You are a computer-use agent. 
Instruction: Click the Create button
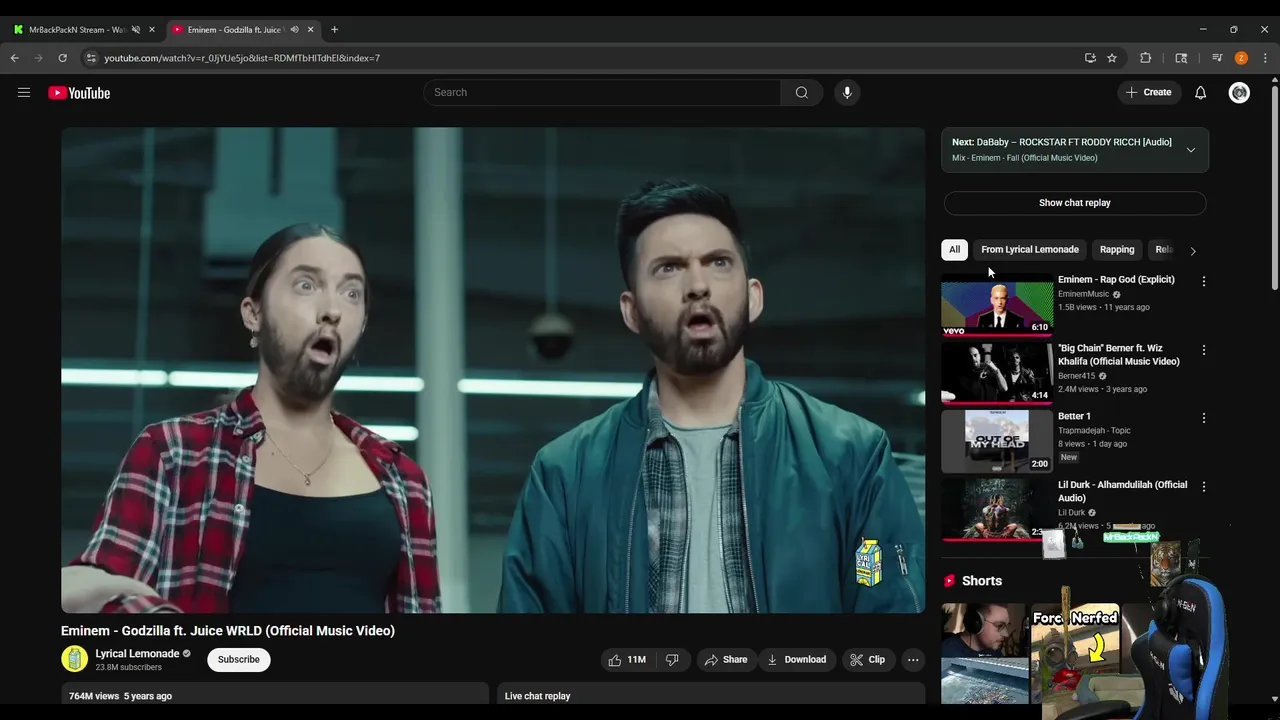click(1148, 92)
